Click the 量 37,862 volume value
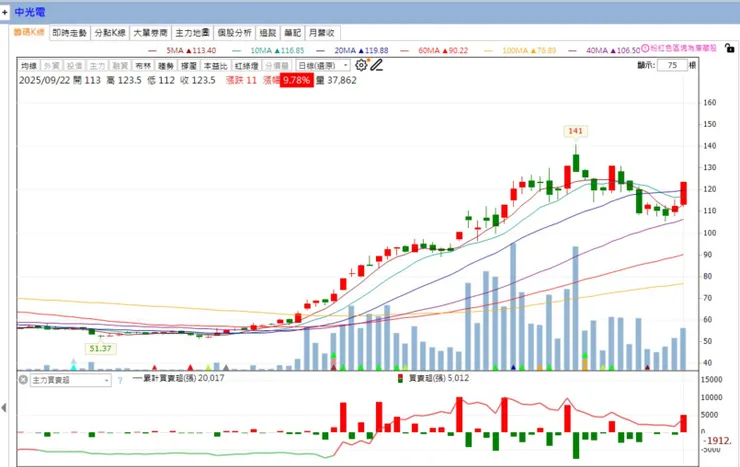Viewport: 740px width, 467px height. 336,80
